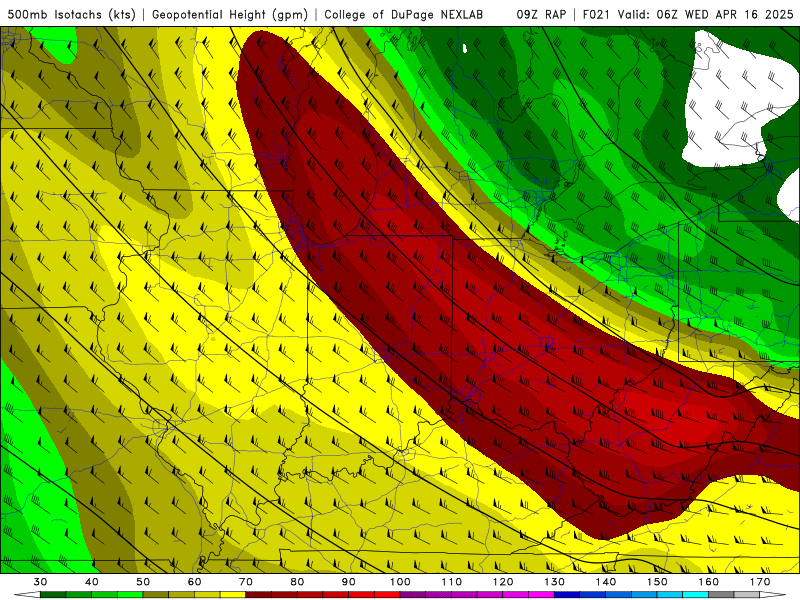Click the 140 label on the color scale

(606, 582)
